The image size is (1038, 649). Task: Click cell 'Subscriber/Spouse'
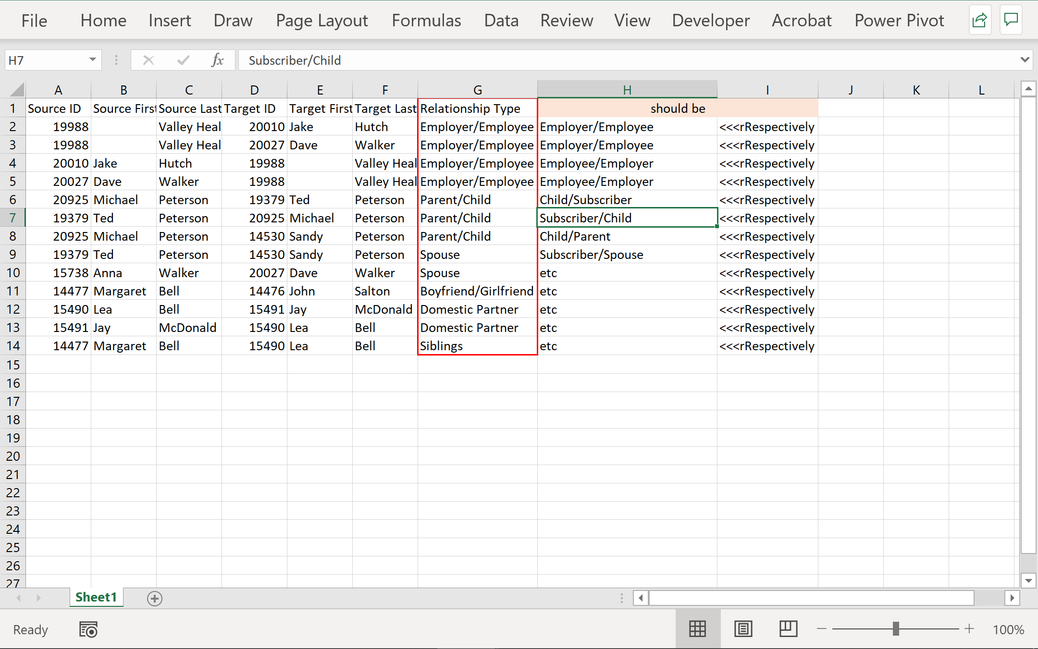pyautogui.click(x=627, y=255)
